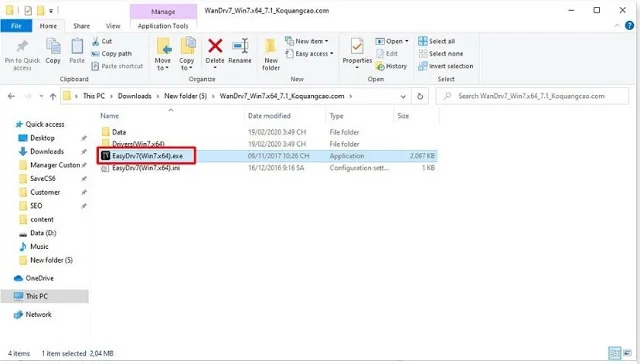This screenshot has width=640, height=364.
Task: Click the Edit button in Open group
Action: point(387,53)
